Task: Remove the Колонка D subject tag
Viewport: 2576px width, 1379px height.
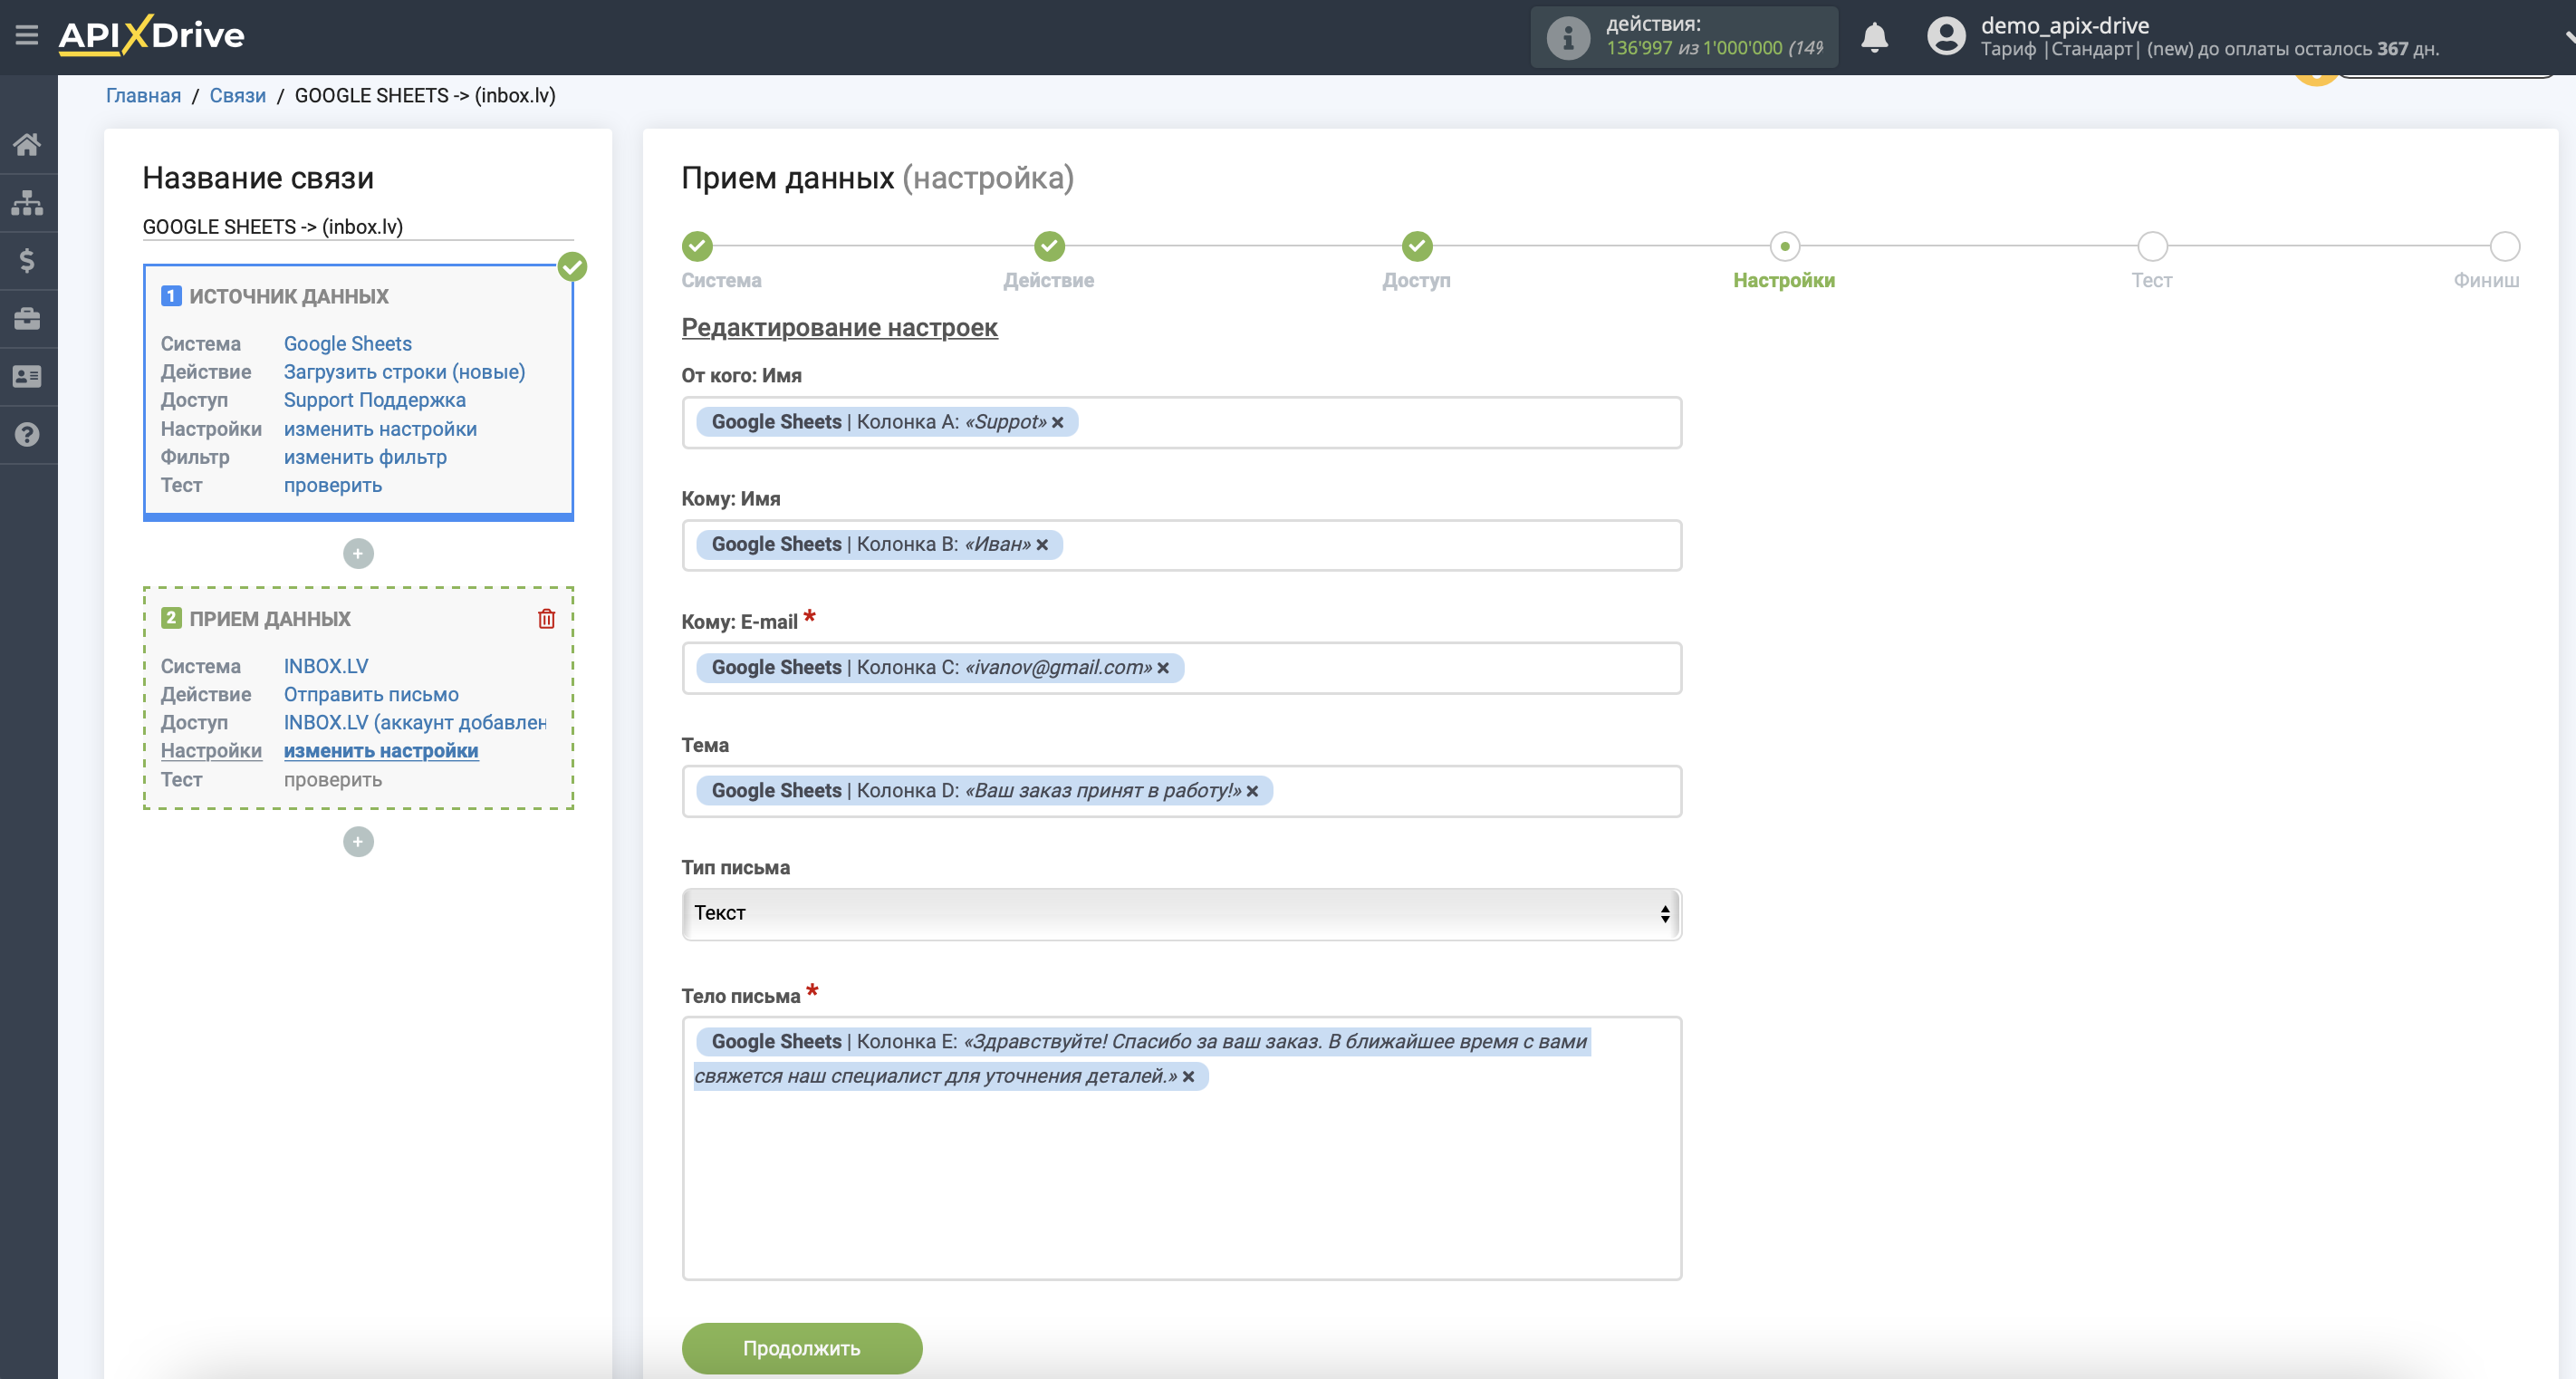Action: 1252,791
